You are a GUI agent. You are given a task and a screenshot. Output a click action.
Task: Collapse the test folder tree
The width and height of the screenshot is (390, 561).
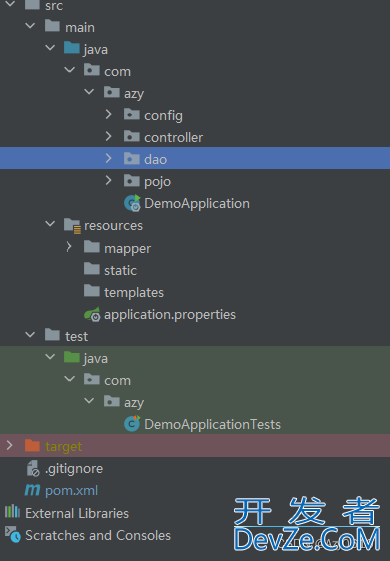30,335
